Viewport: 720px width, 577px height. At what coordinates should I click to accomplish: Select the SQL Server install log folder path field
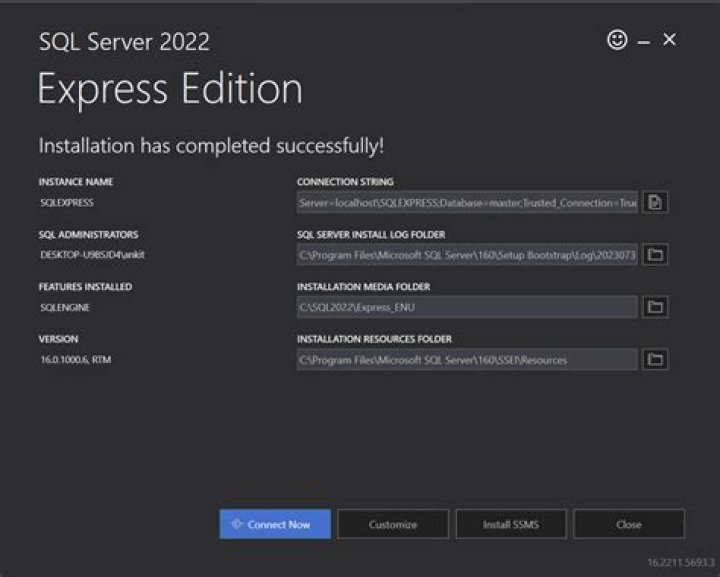point(466,255)
